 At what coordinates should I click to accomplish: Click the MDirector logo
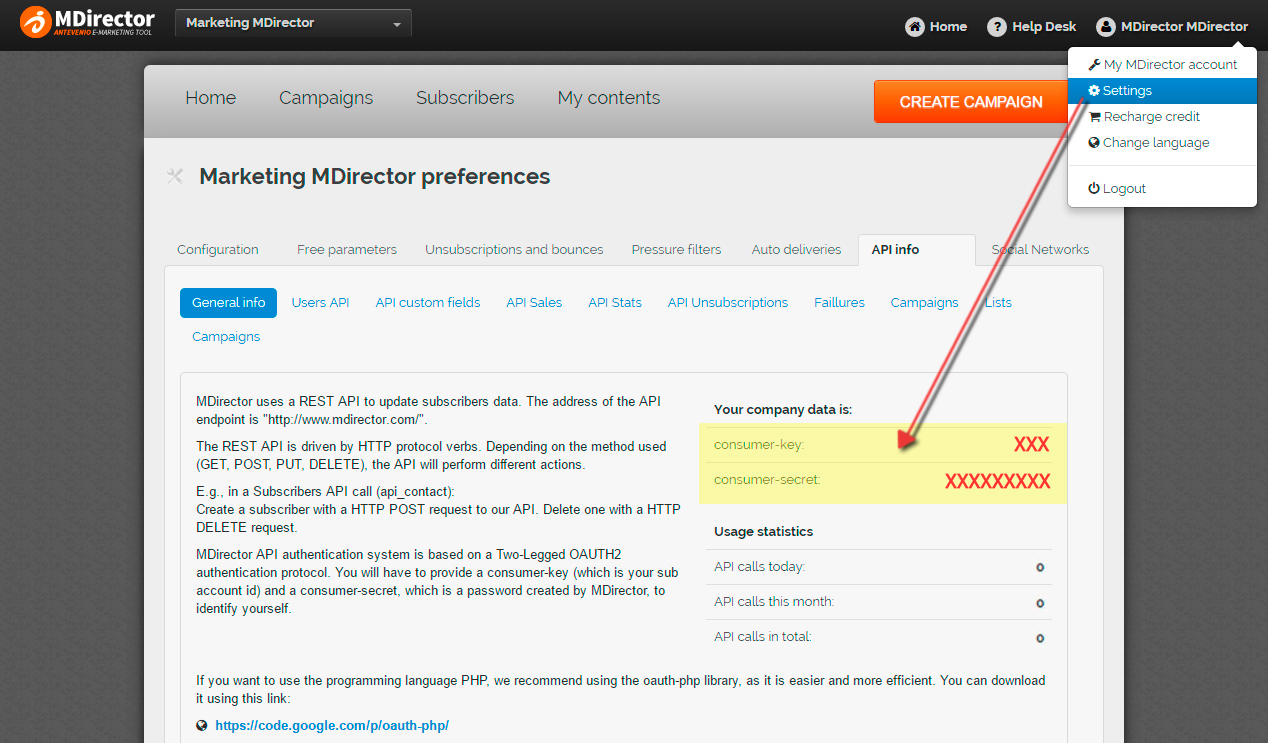[88, 23]
